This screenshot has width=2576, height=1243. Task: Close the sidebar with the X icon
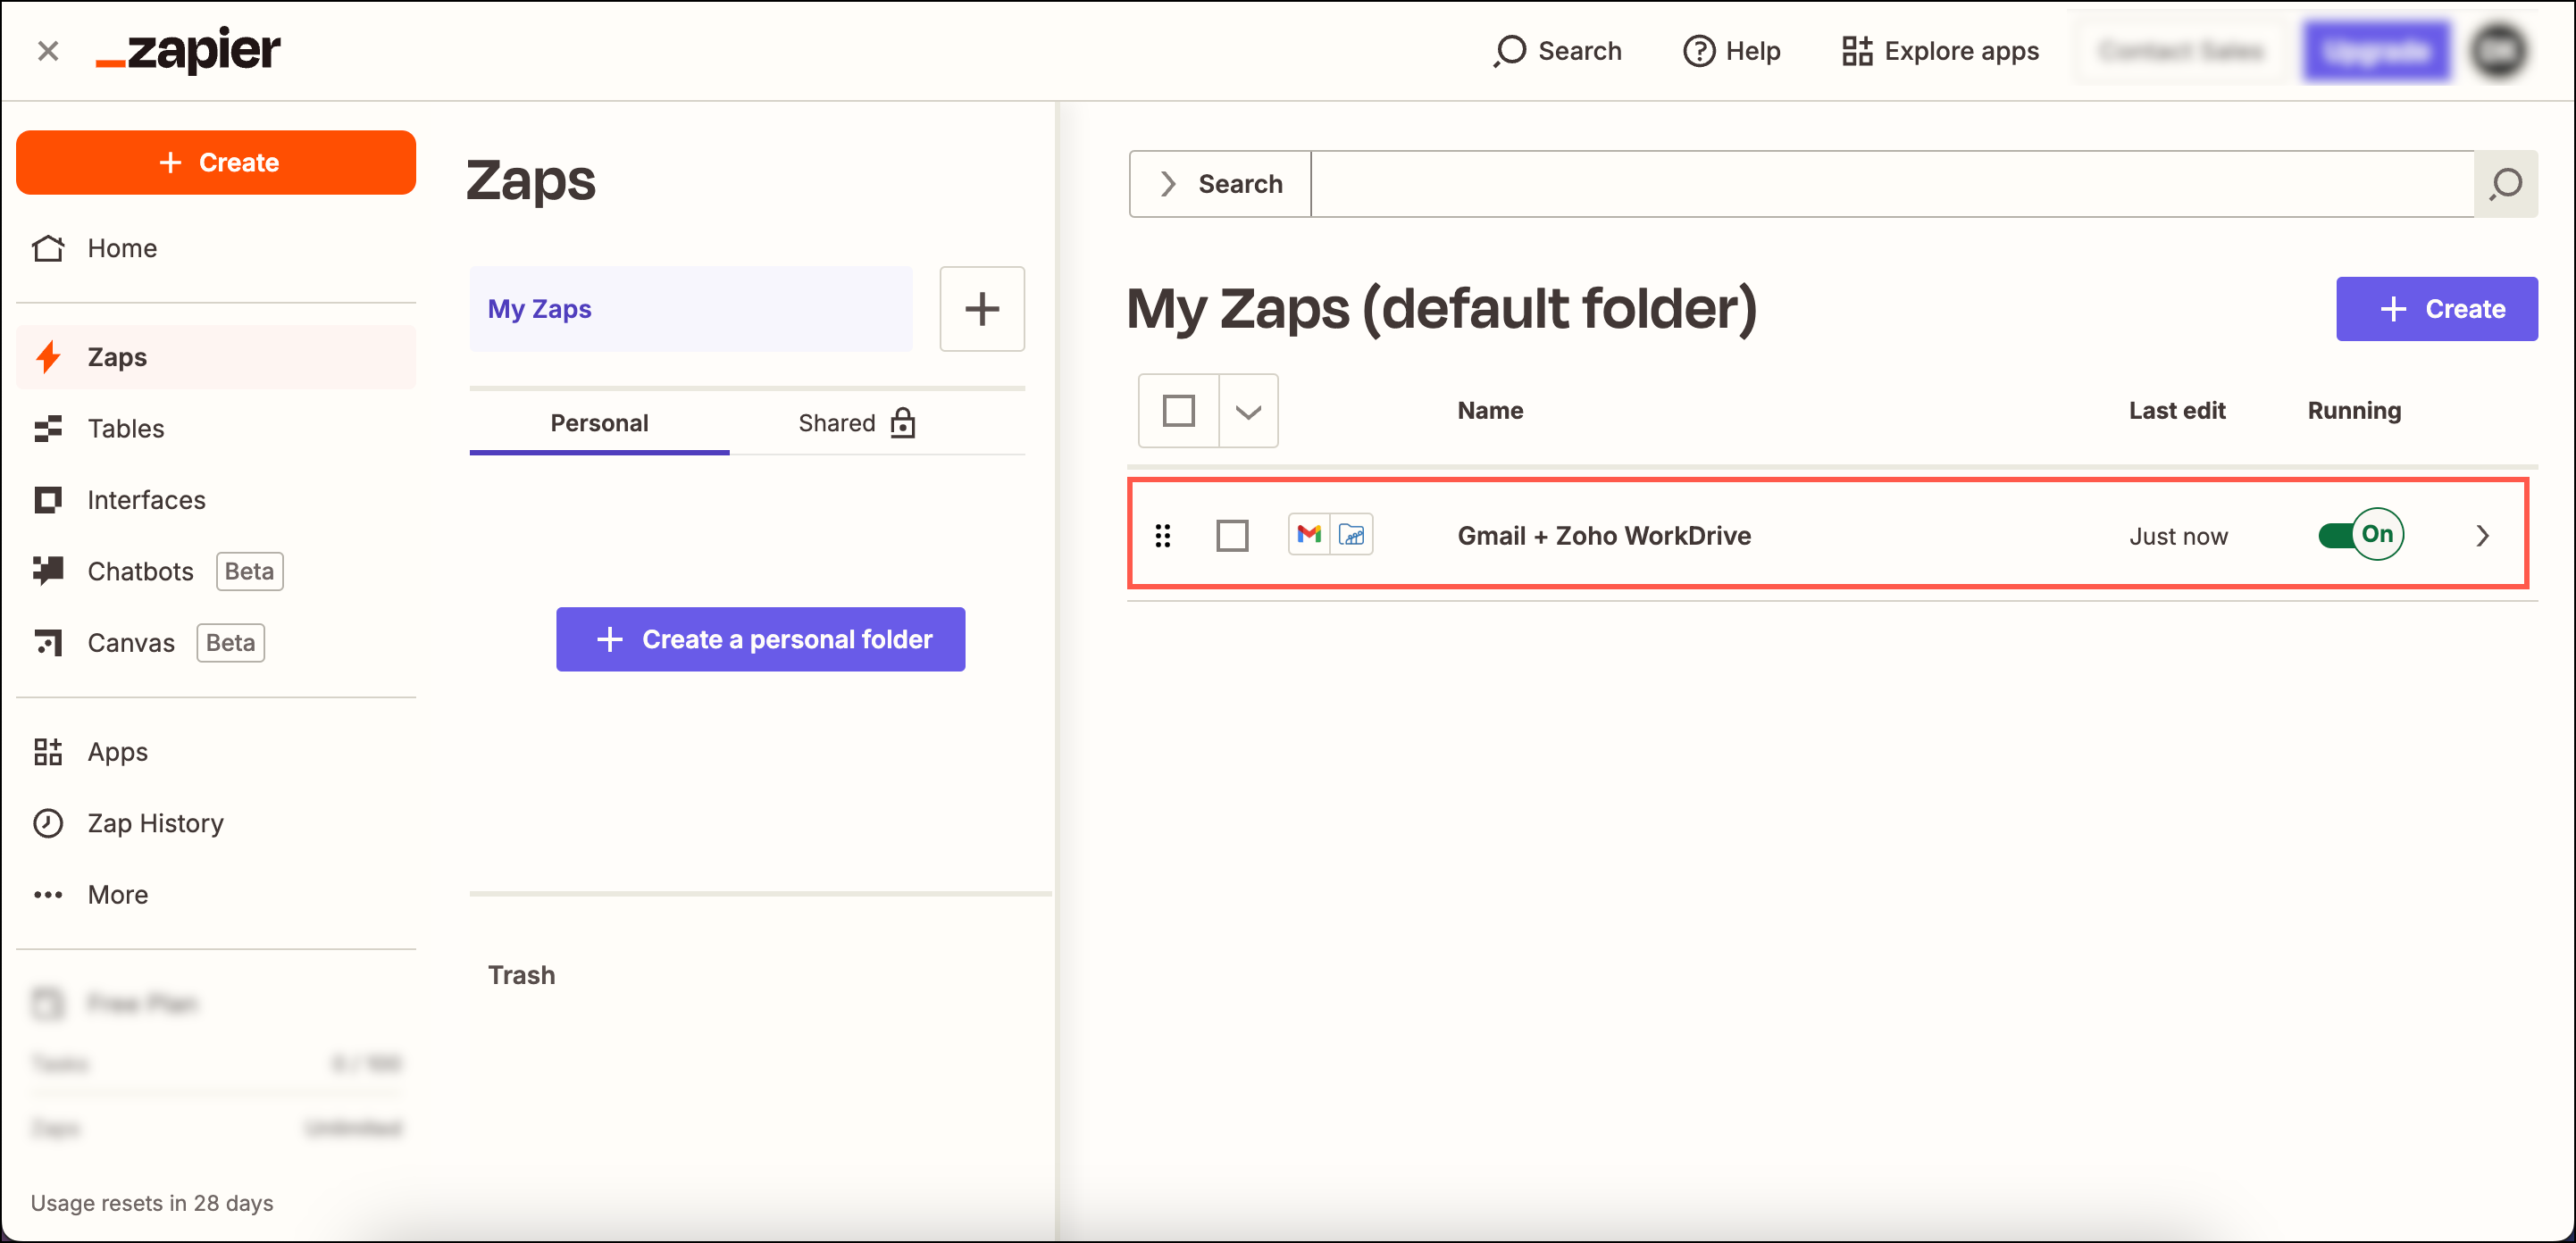click(48, 51)
